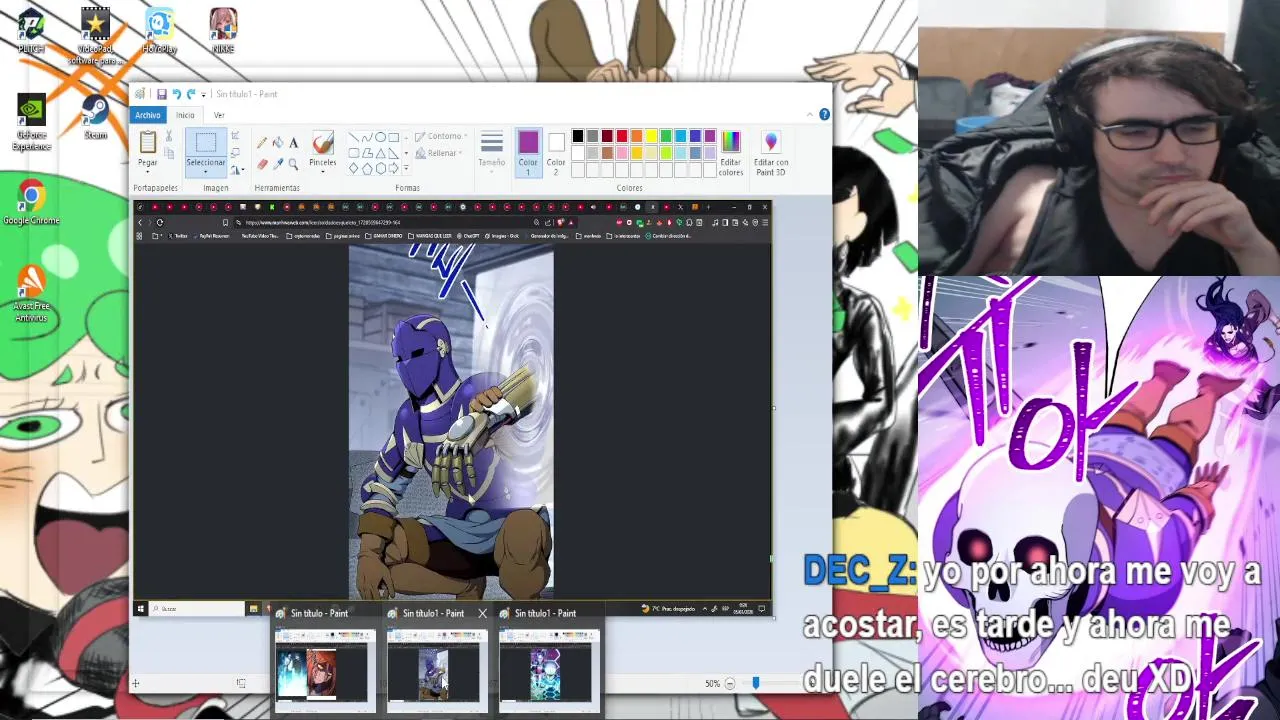
Task: Redo the action in Paint's title bar
Action: click(x=191, y=94)
